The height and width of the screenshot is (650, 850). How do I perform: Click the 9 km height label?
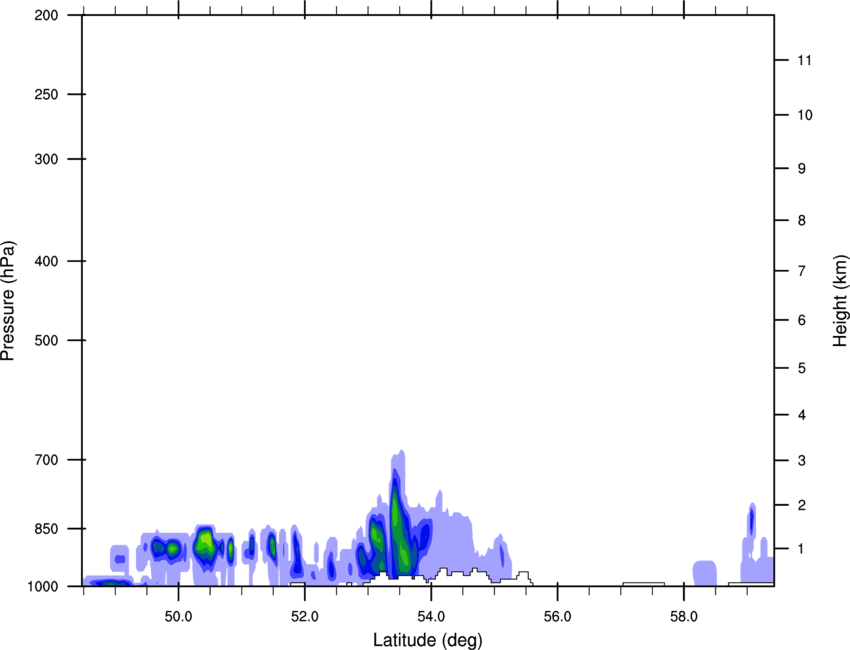tap(802, 169)
